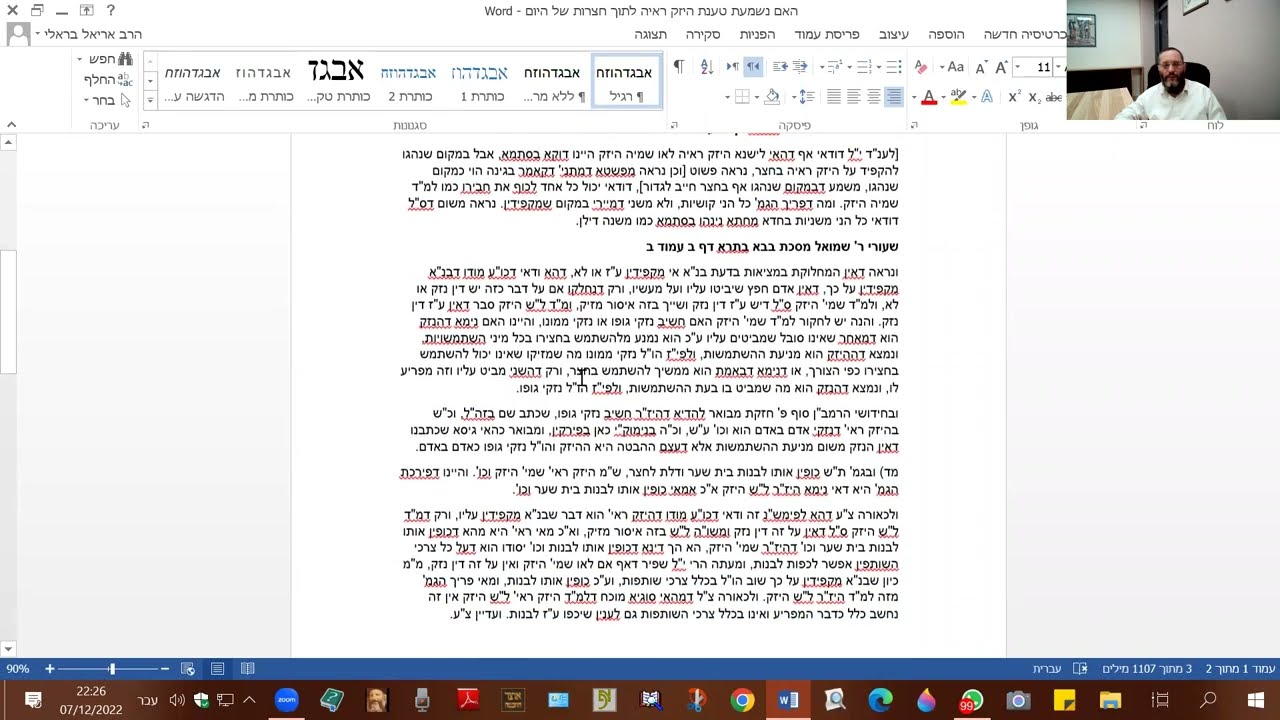
Task: Click the bullet list icon
Action: tap(893, 67)
